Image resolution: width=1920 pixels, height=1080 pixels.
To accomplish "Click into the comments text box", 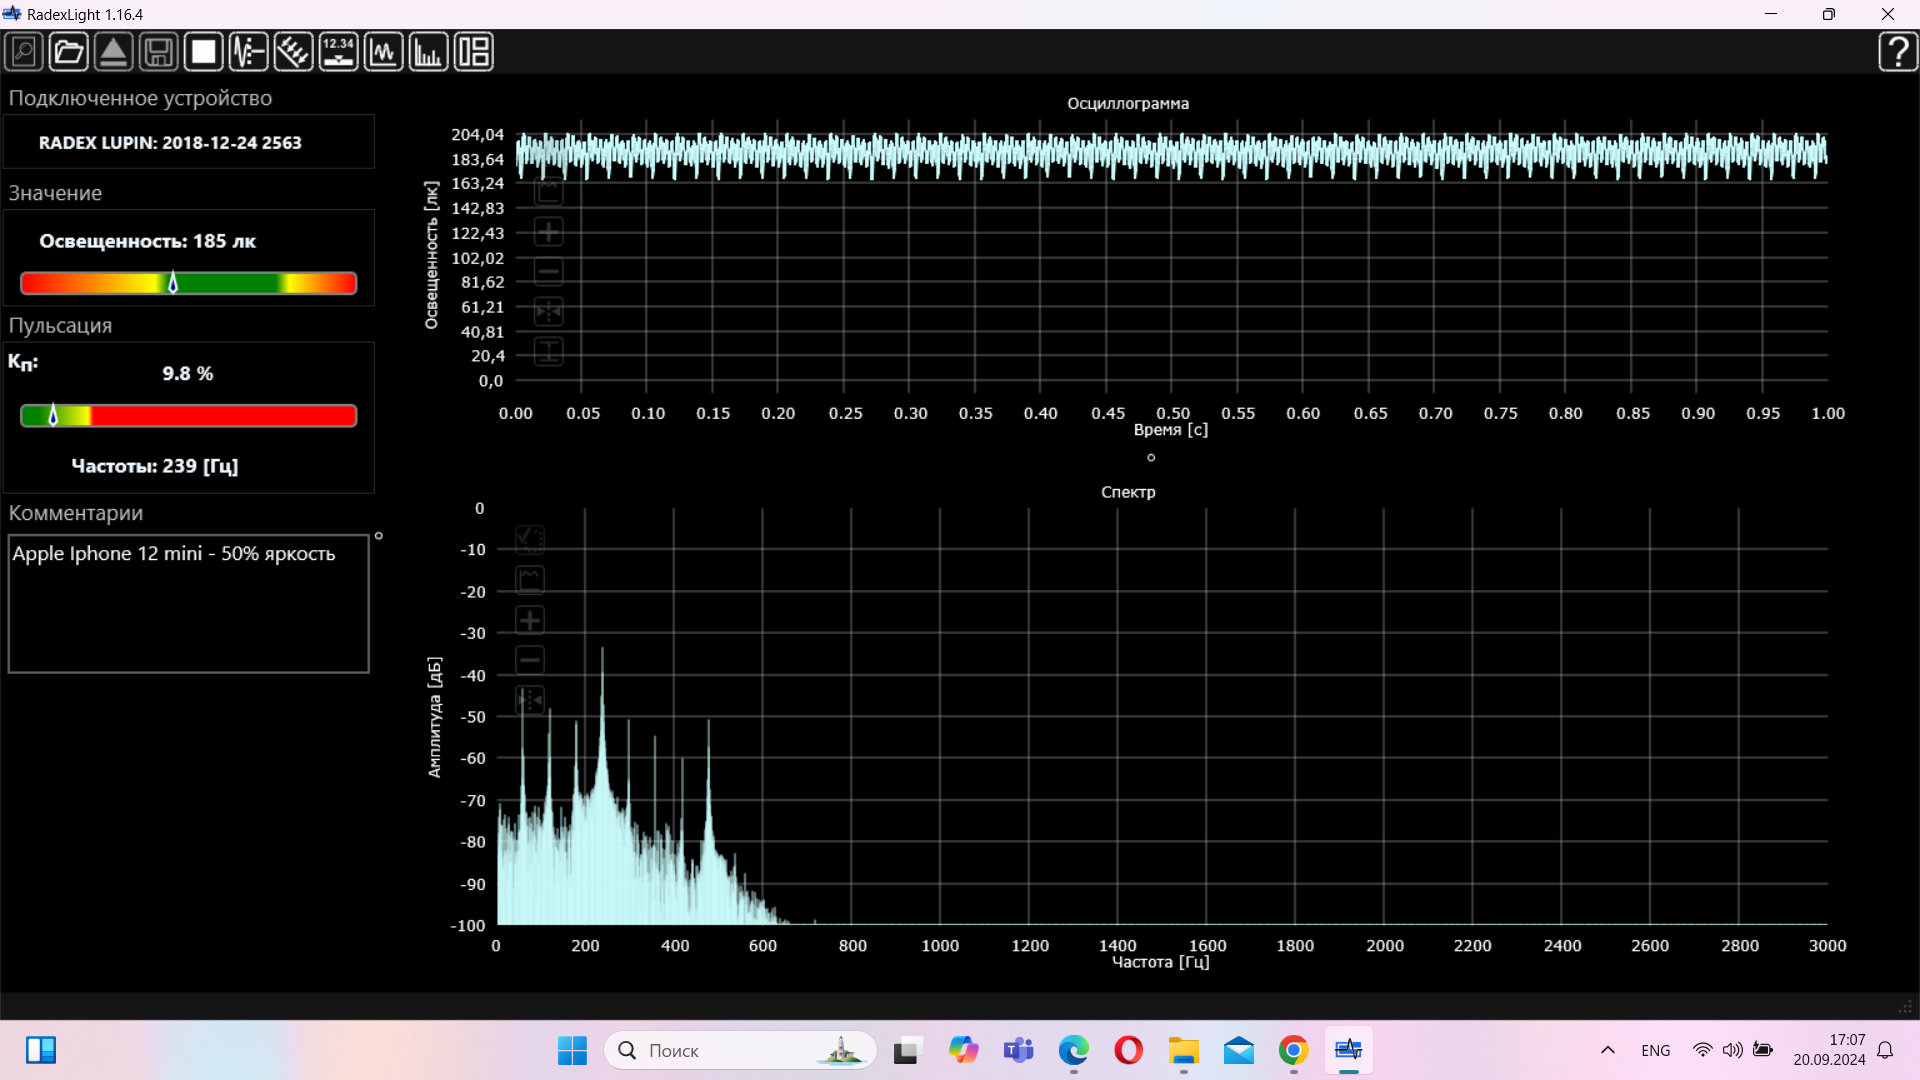I will click(189, 603).
